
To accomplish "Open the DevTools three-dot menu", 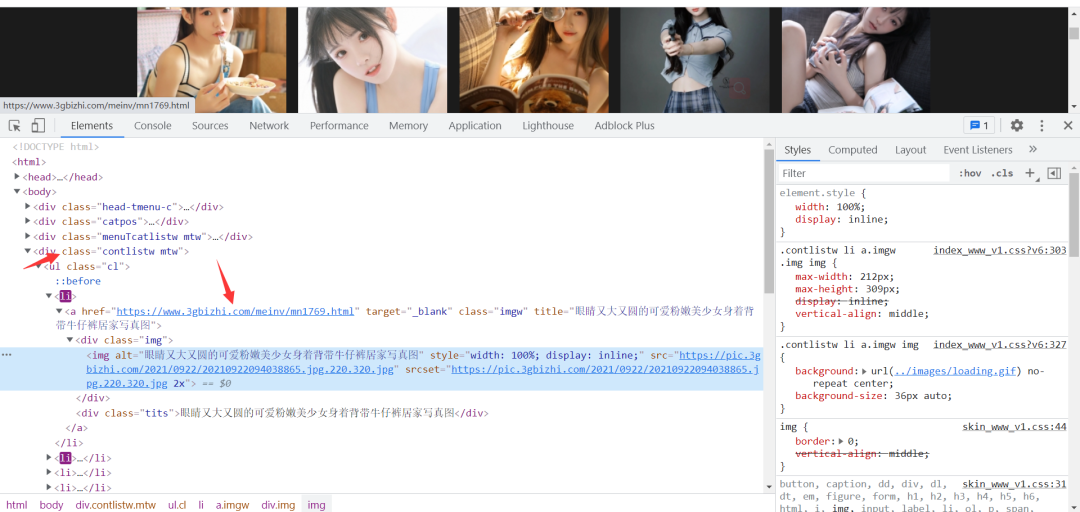I will coord(1042,125).
